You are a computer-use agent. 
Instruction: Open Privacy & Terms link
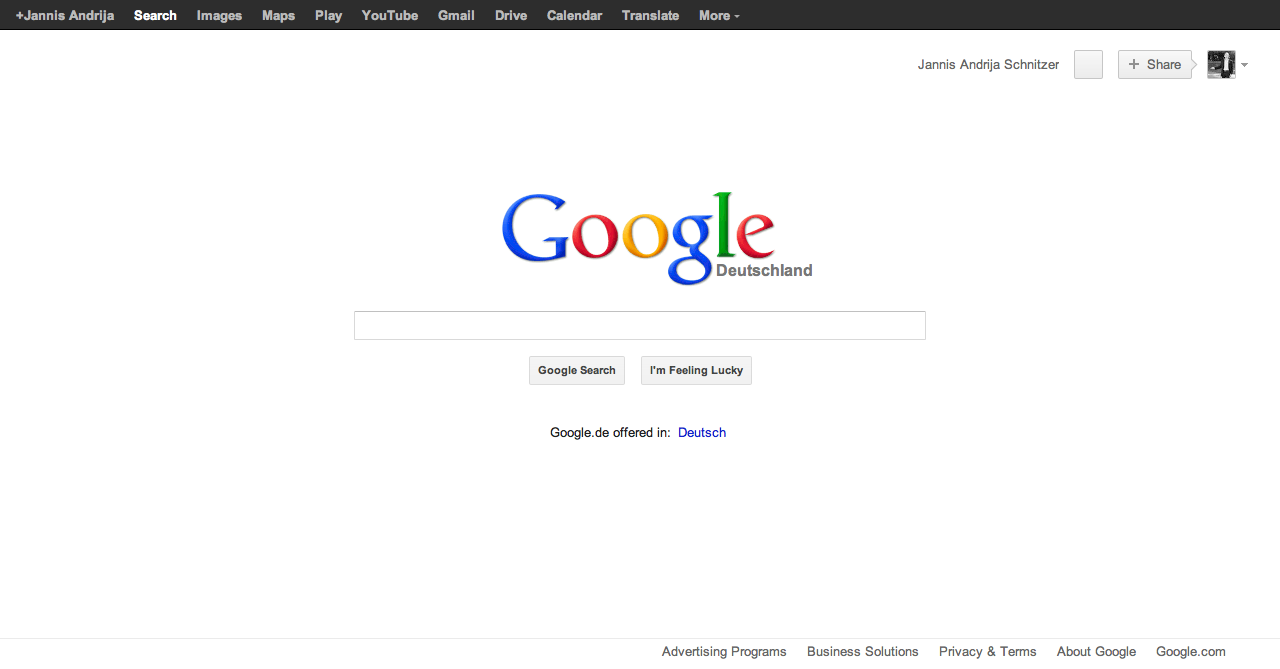[988, 651]
